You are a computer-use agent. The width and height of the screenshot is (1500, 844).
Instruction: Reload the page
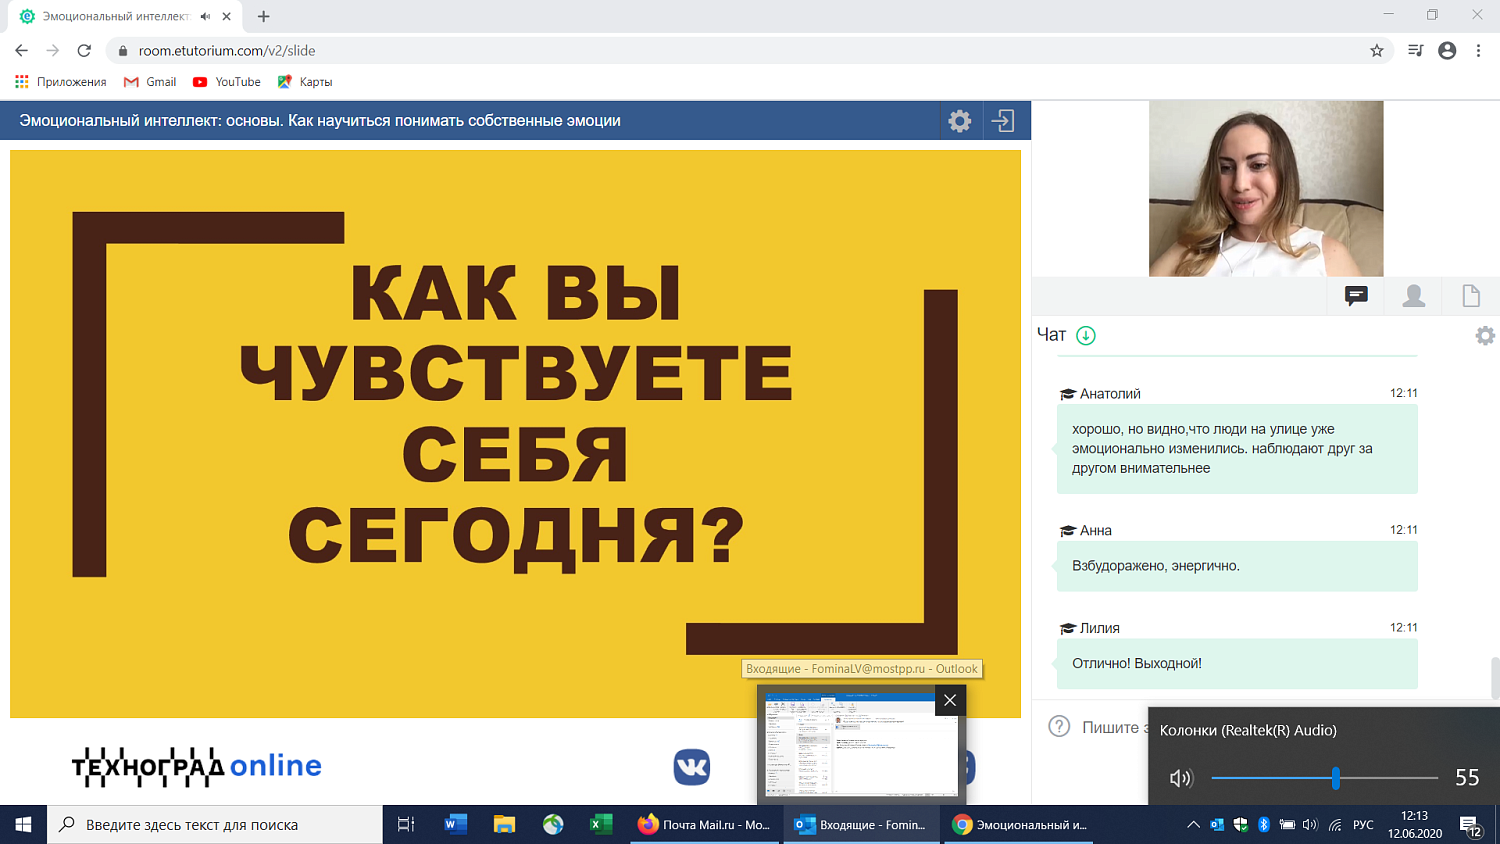[x=84, y=50]
